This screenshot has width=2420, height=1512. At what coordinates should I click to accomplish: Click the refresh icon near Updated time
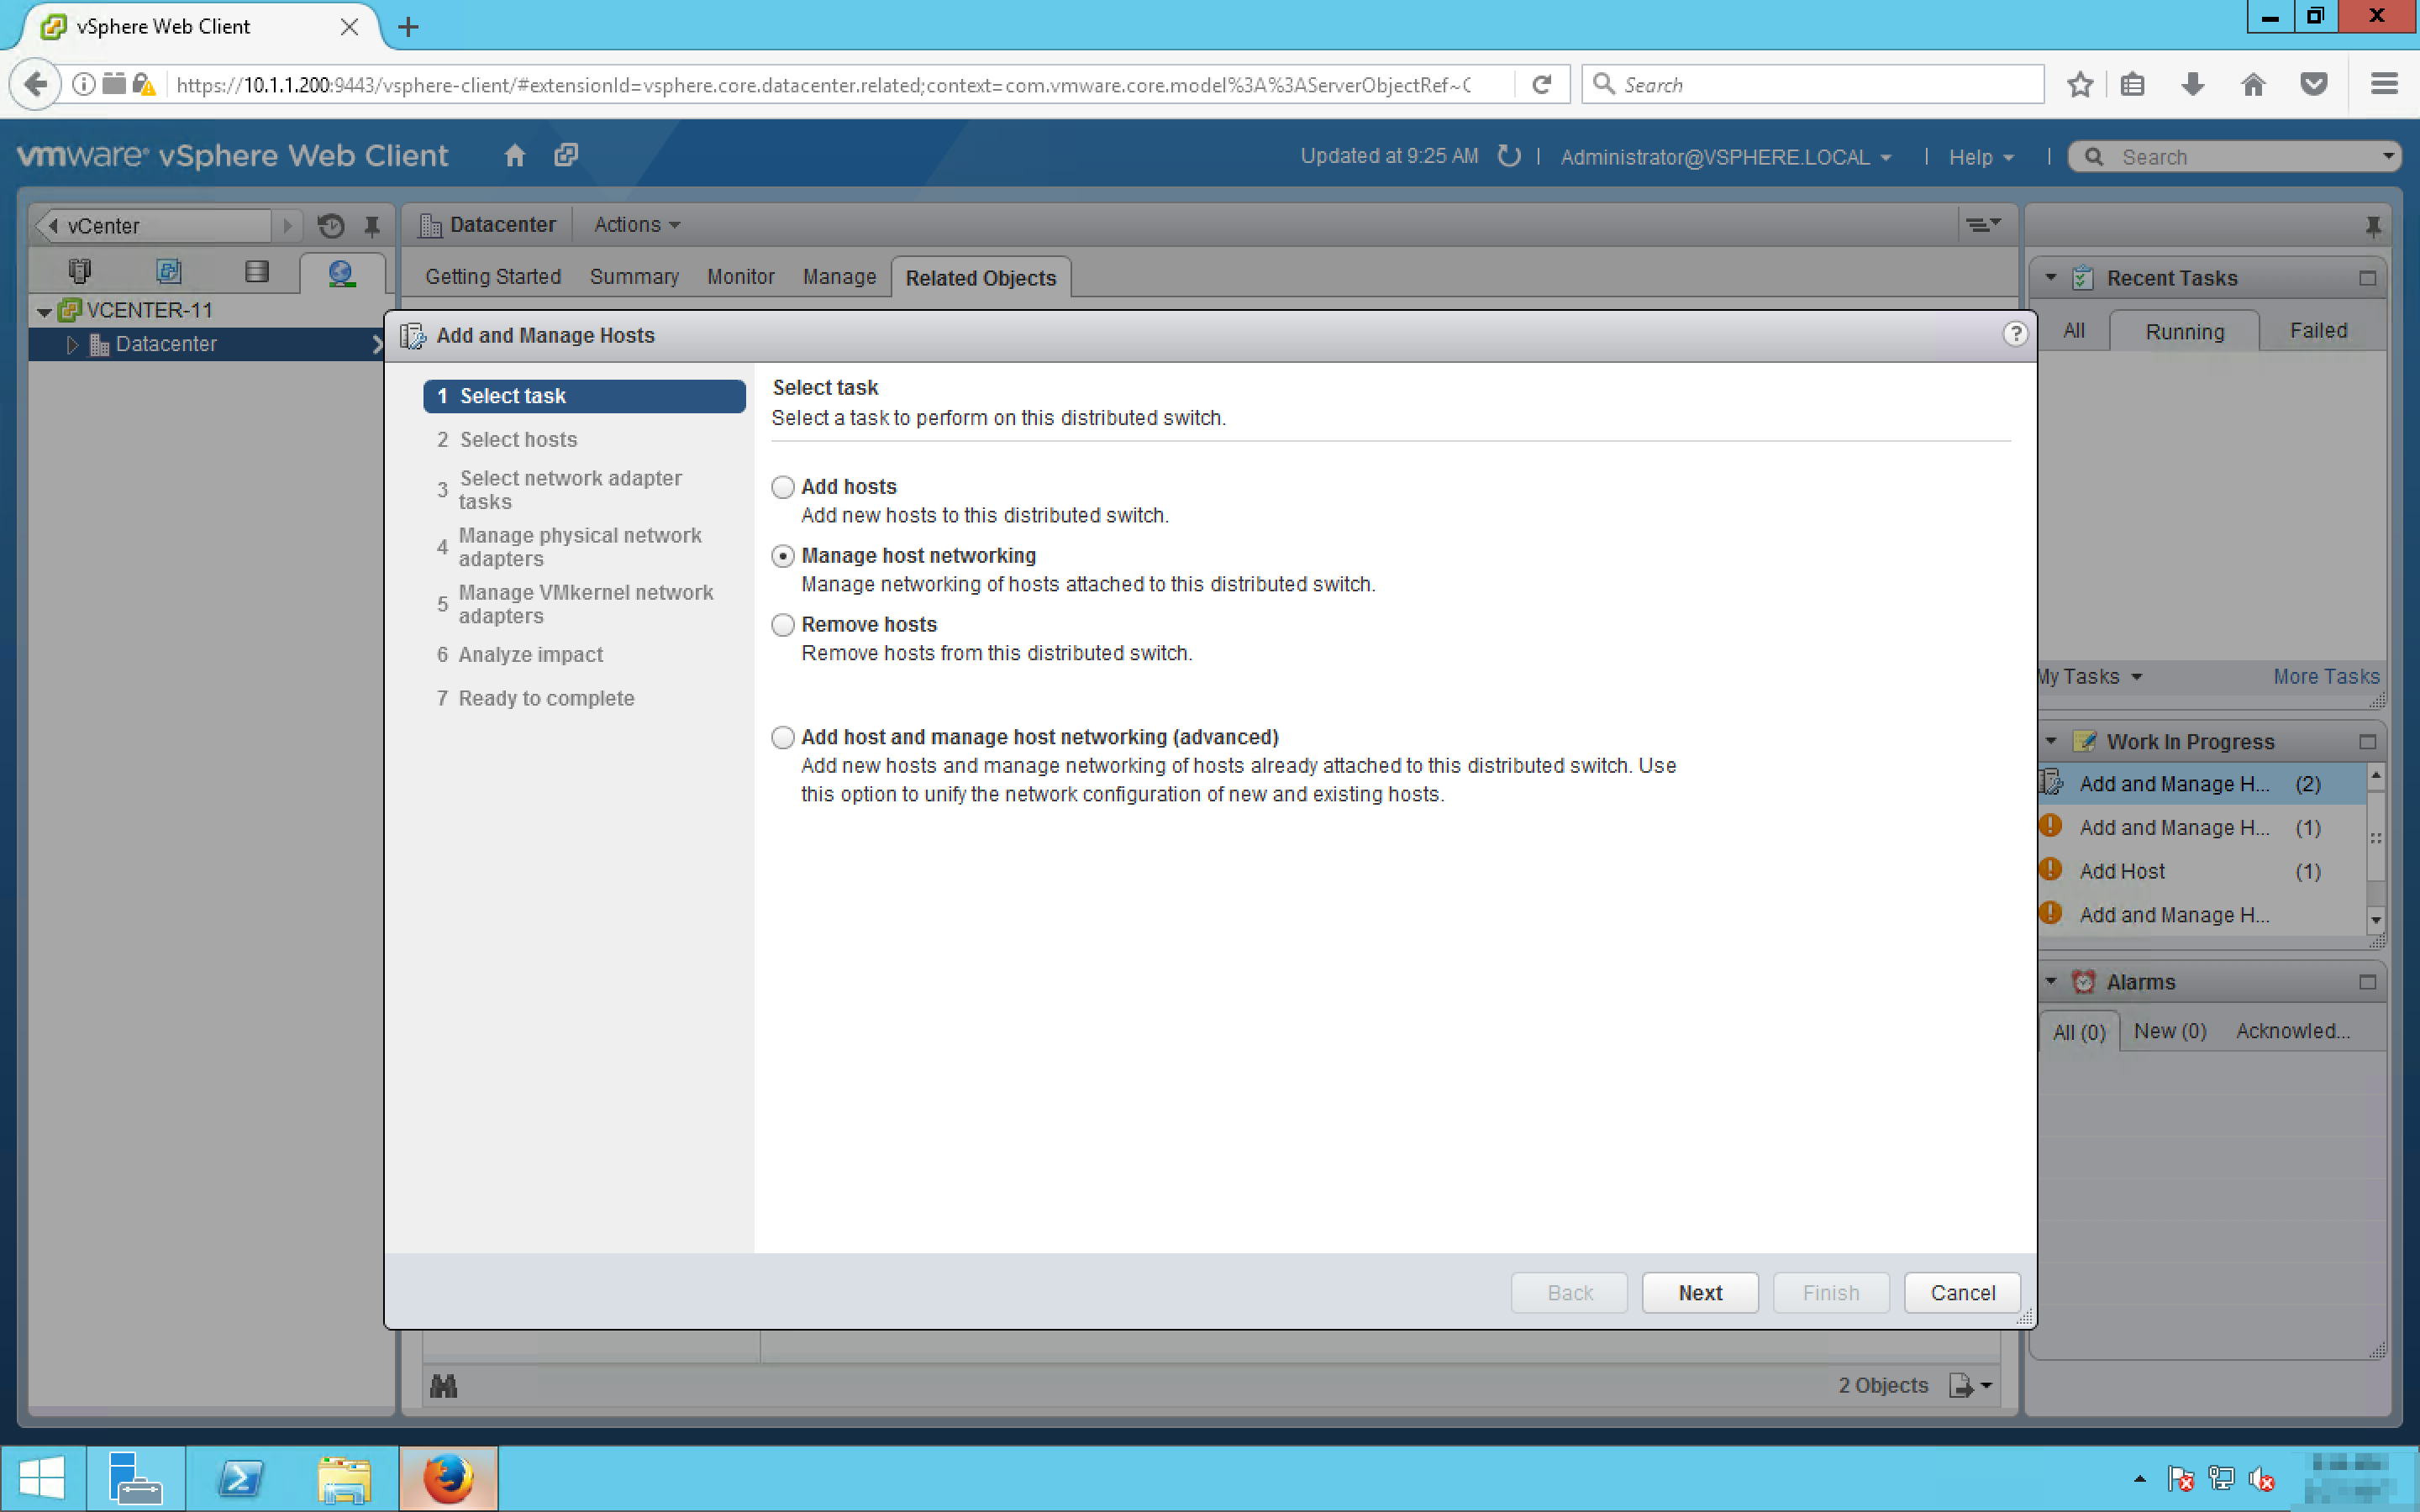pos(1509,156)
